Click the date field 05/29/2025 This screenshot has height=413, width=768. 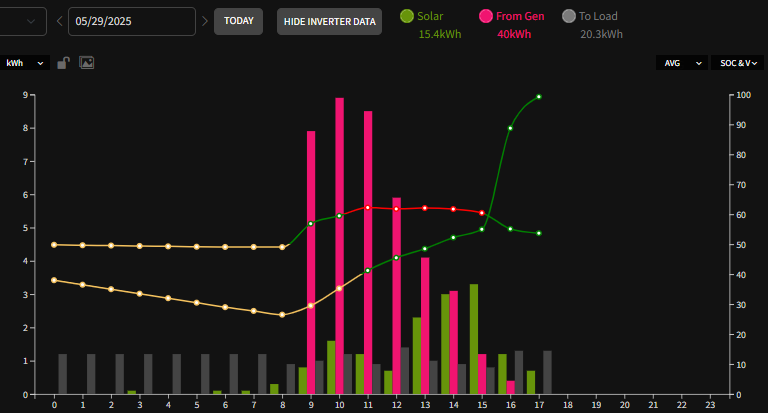pyautogui.click(x=132, y=21)
